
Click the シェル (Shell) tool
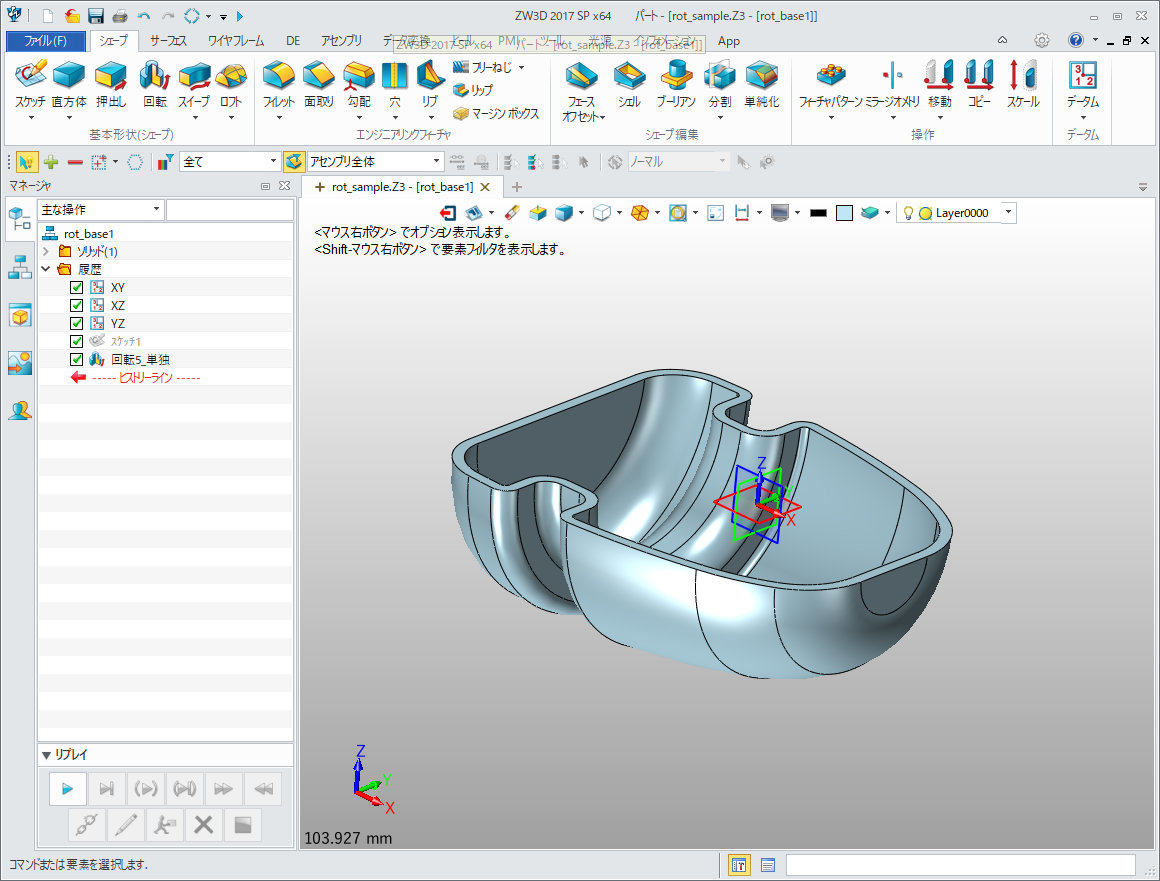(629, 84)
